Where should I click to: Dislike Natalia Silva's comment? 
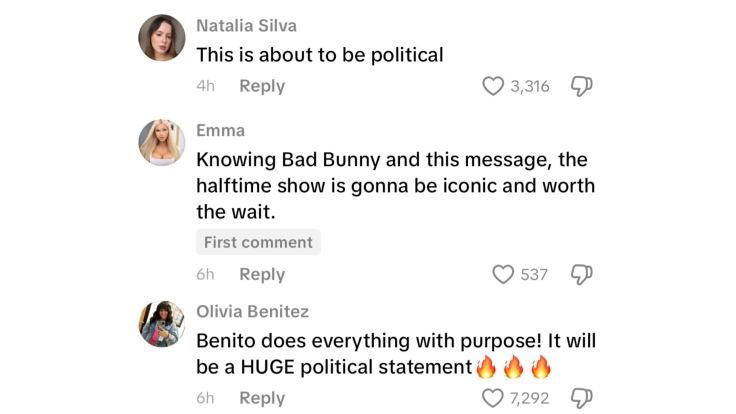click(x=581, y=86)
